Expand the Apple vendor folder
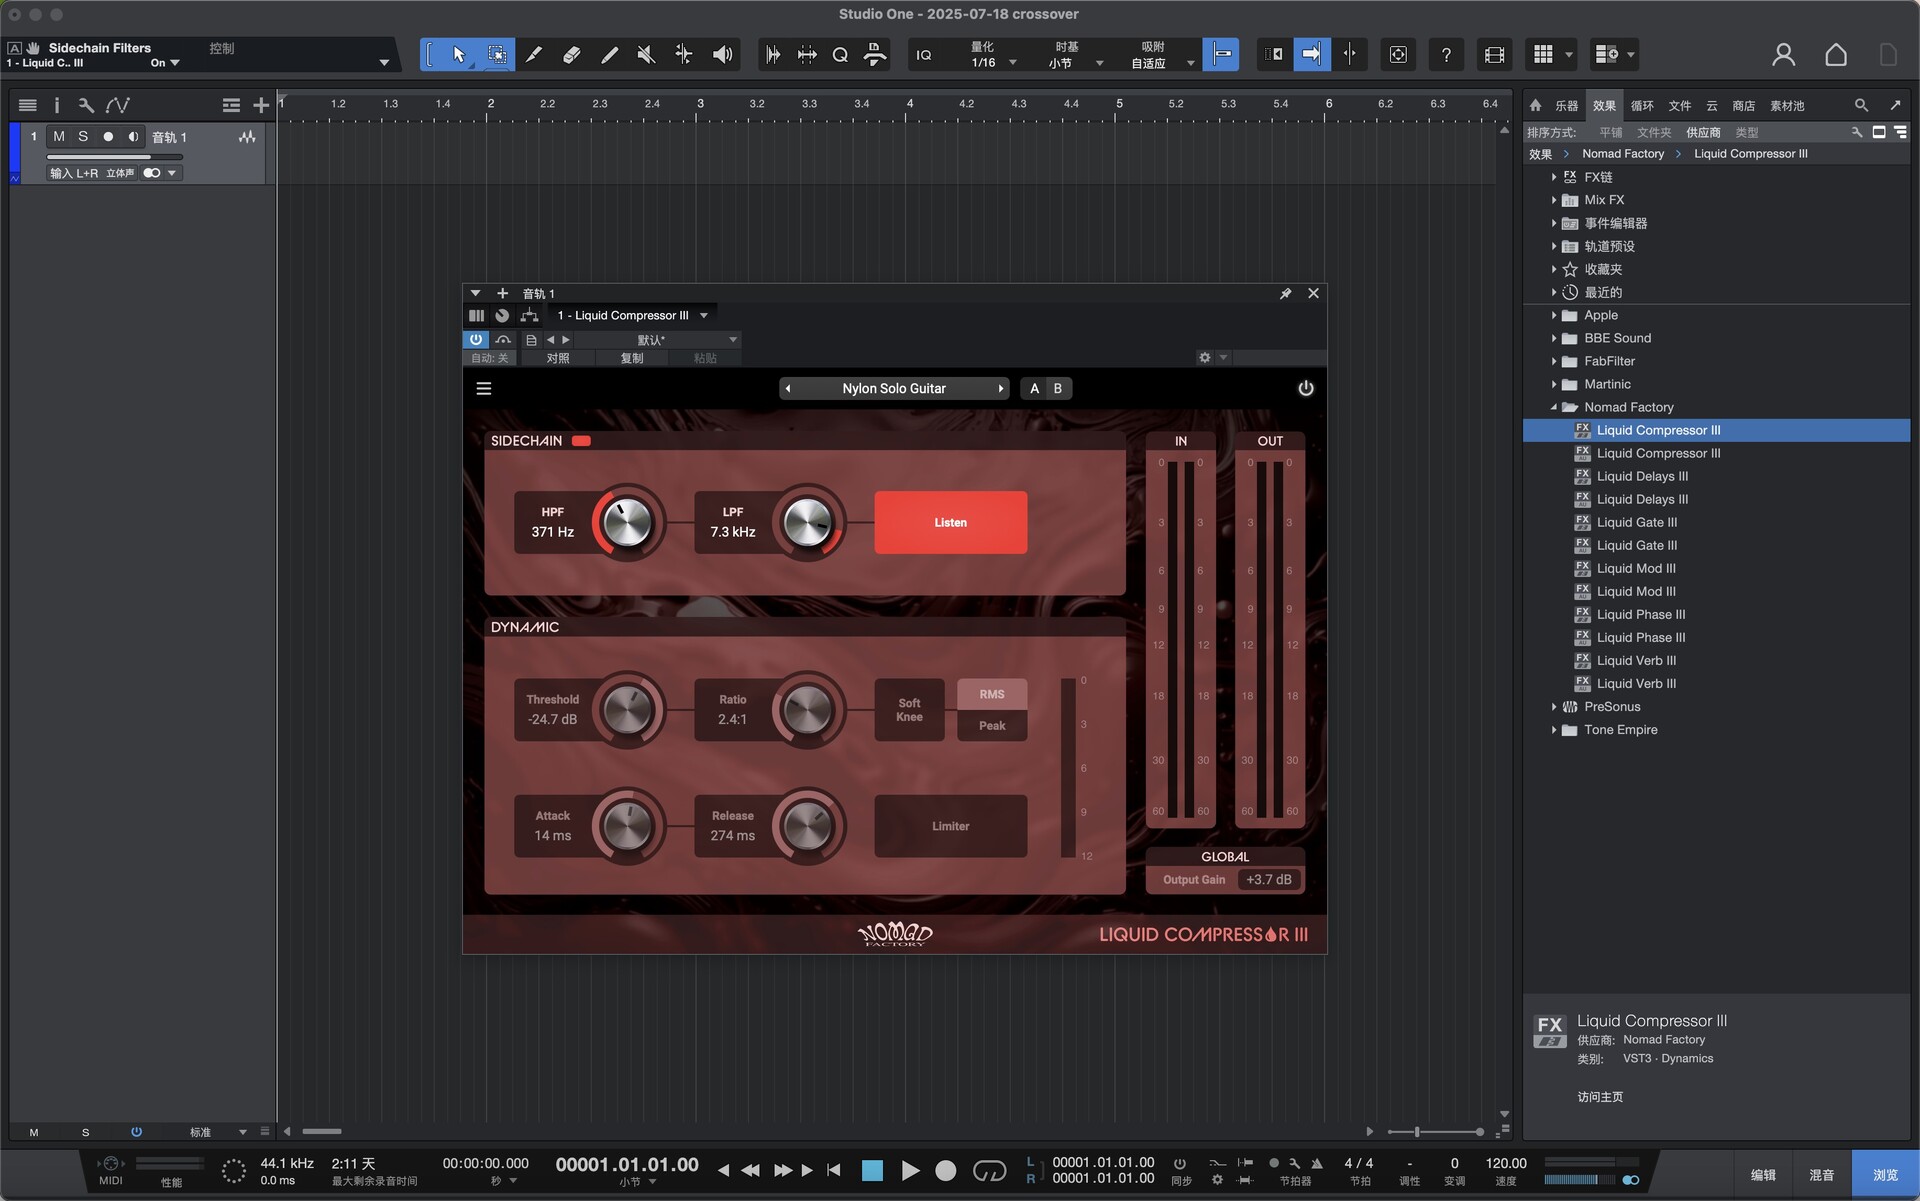The width and height of the screenshot is (1920, 1201). click(x=1553, y=316)
